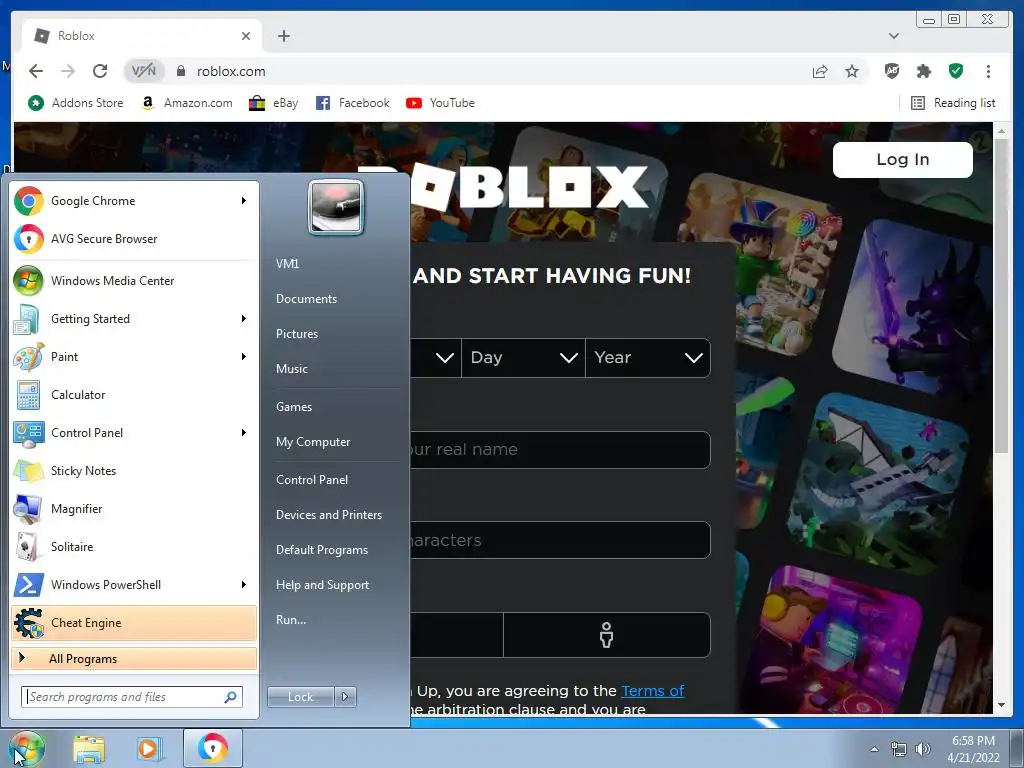The image size is (1024, 768).
Task: Open Reading list
Action: 953,103
